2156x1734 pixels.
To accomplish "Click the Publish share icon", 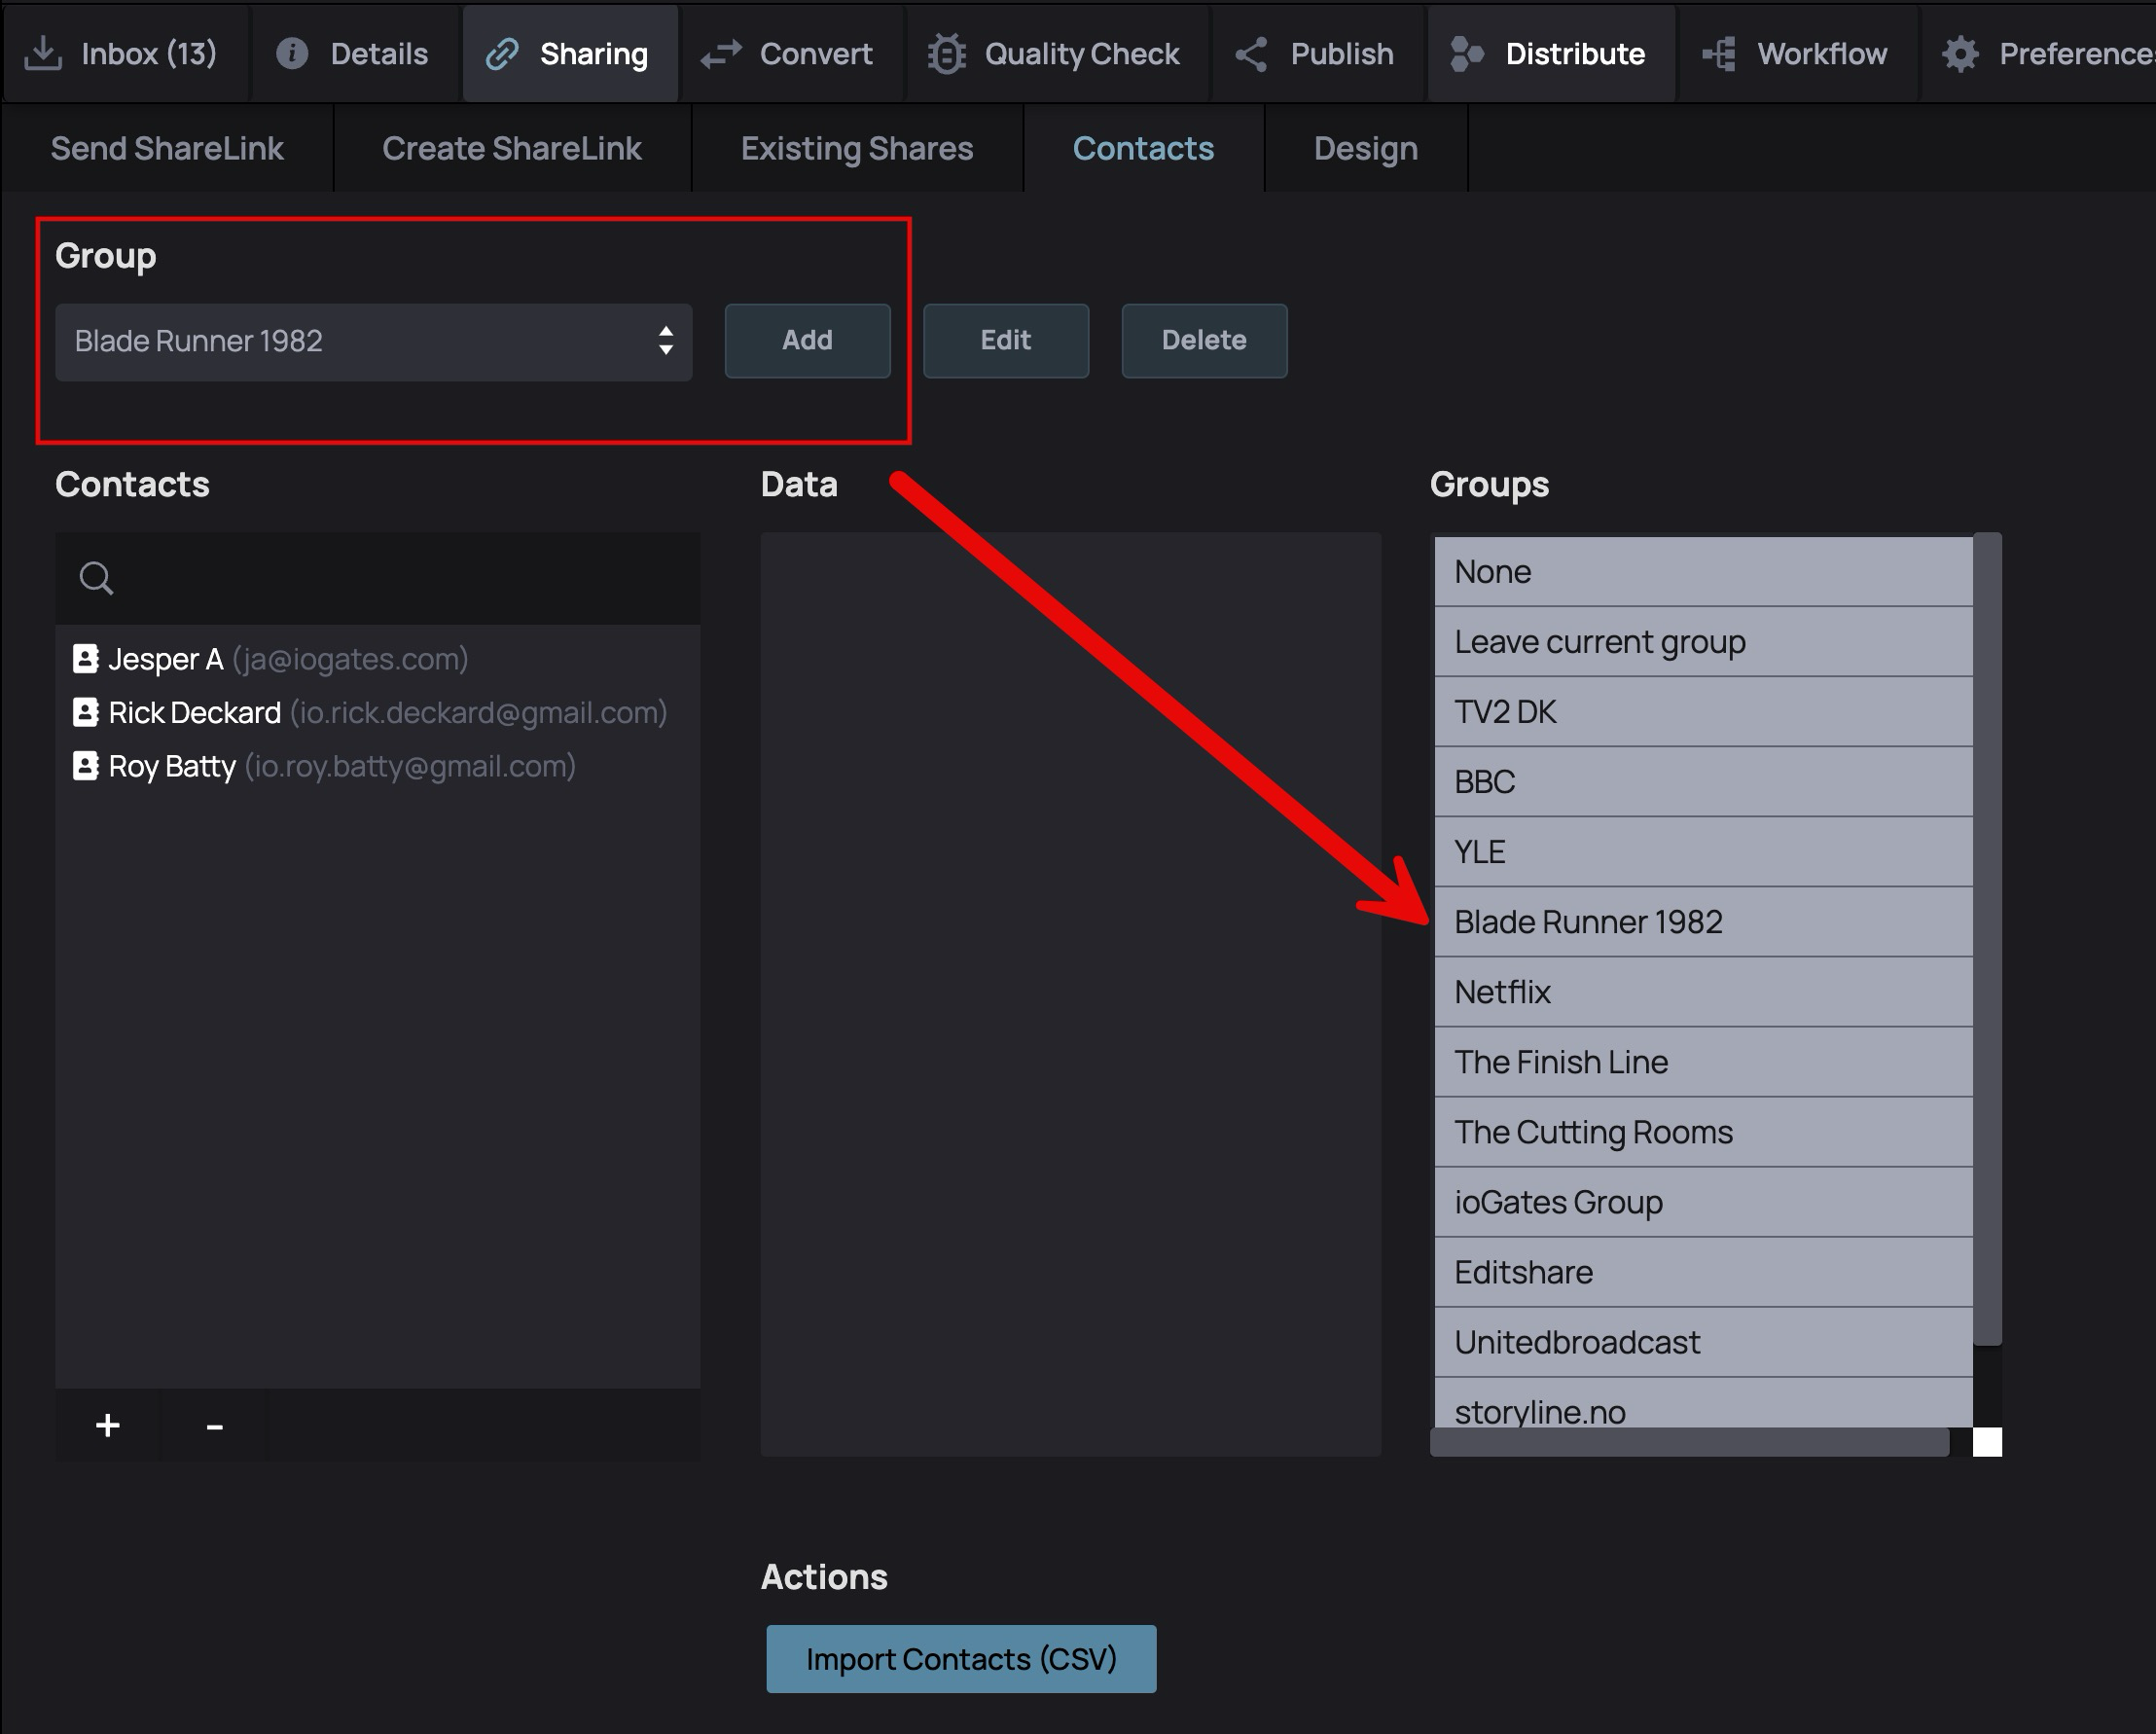I will click(x=1252, y=54).
